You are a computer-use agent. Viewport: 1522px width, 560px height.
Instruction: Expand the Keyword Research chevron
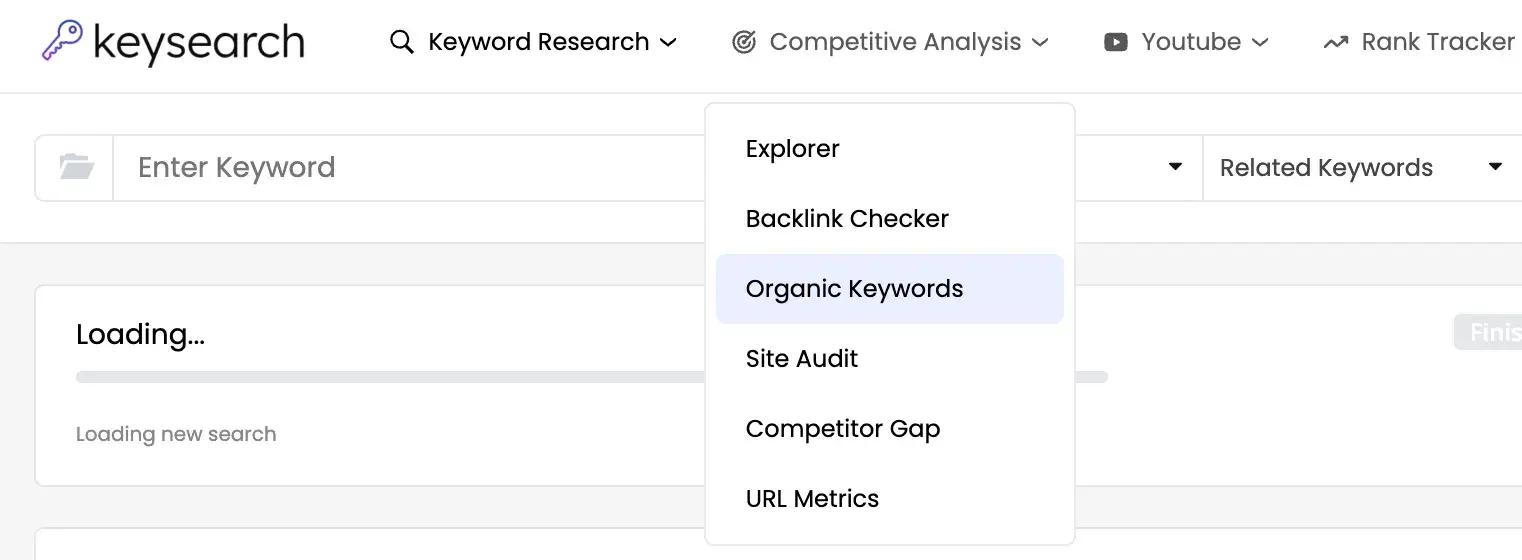point(669,42)
